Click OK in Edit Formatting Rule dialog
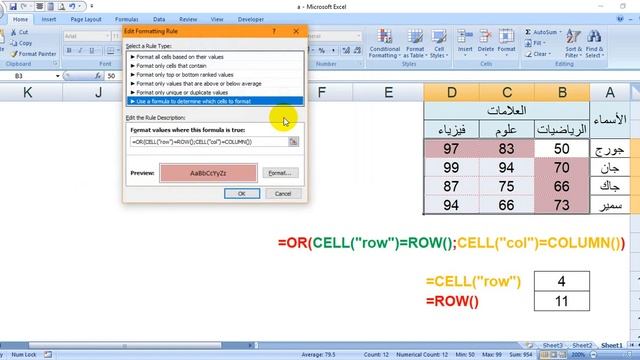640x360 pixels. (x=242, y=193)
